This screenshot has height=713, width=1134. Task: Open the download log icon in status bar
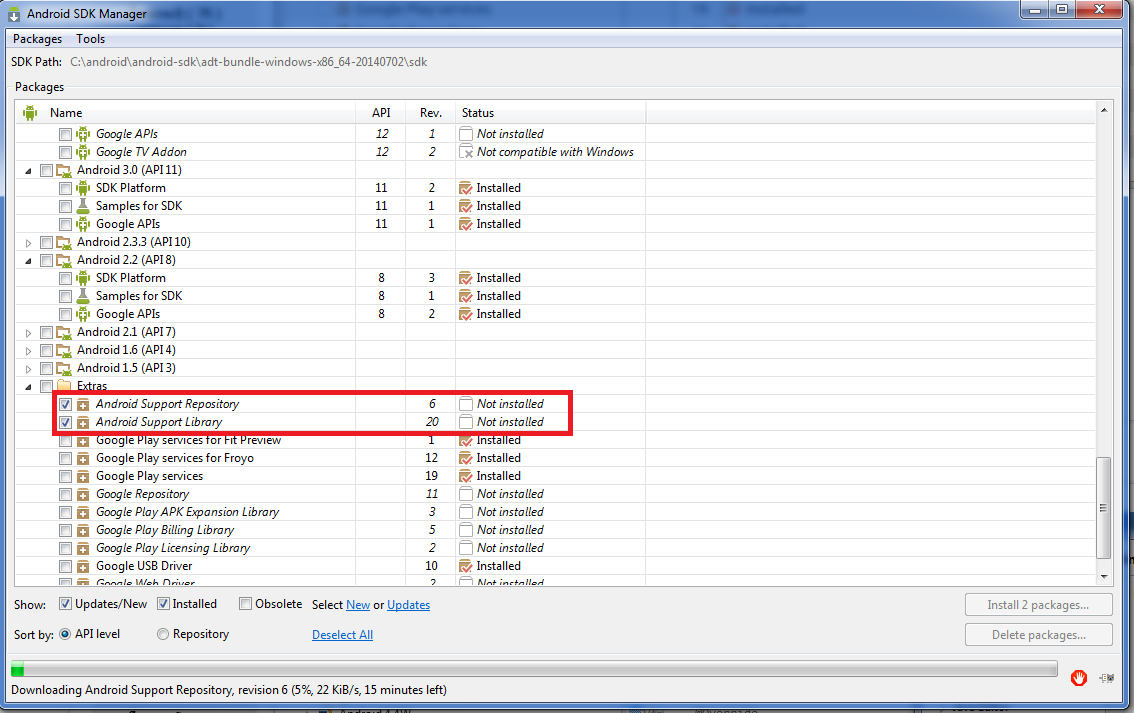(1107, 678)
